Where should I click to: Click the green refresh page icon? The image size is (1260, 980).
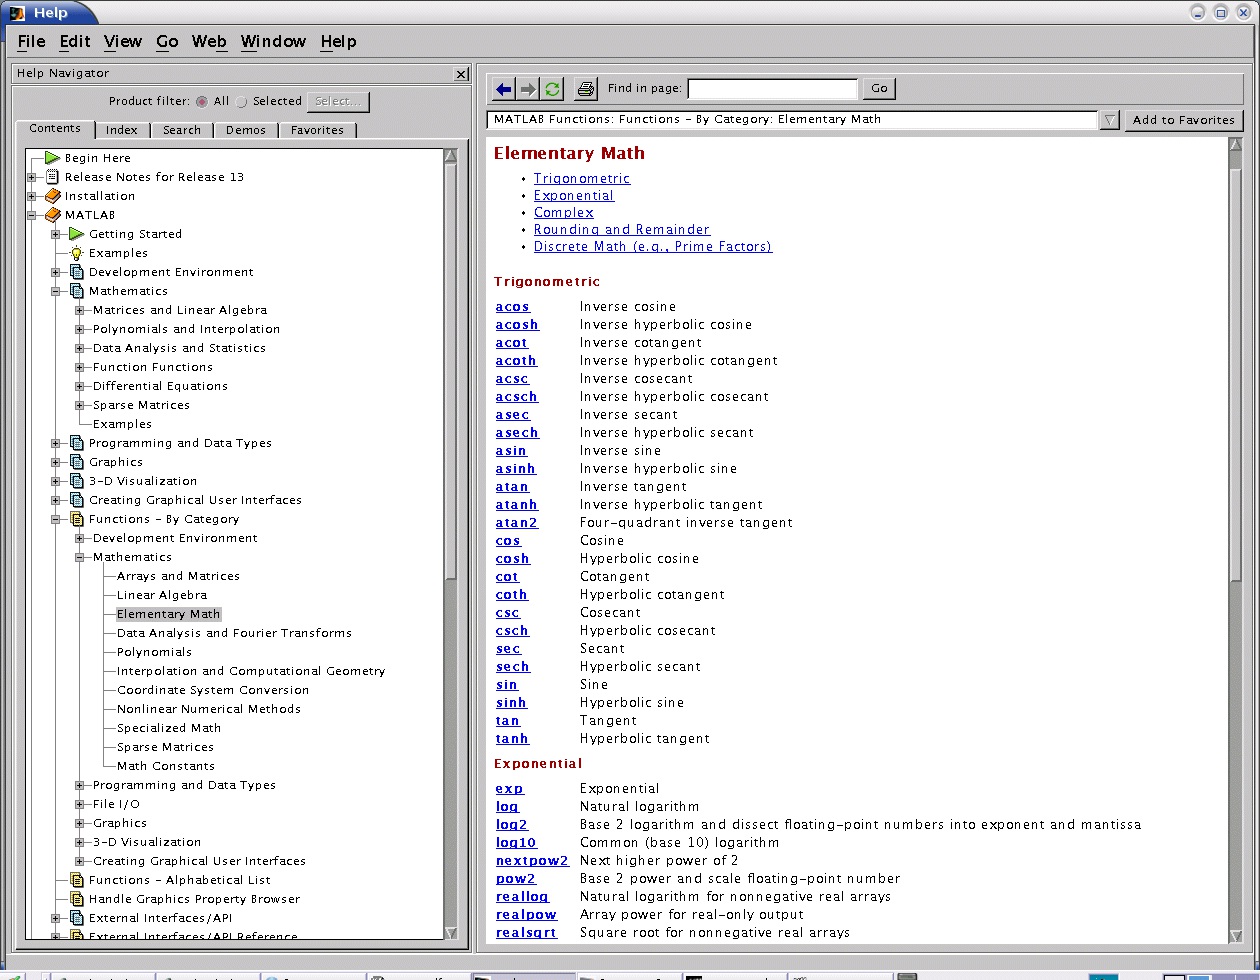pyautogui.click(x=552, y=89)
